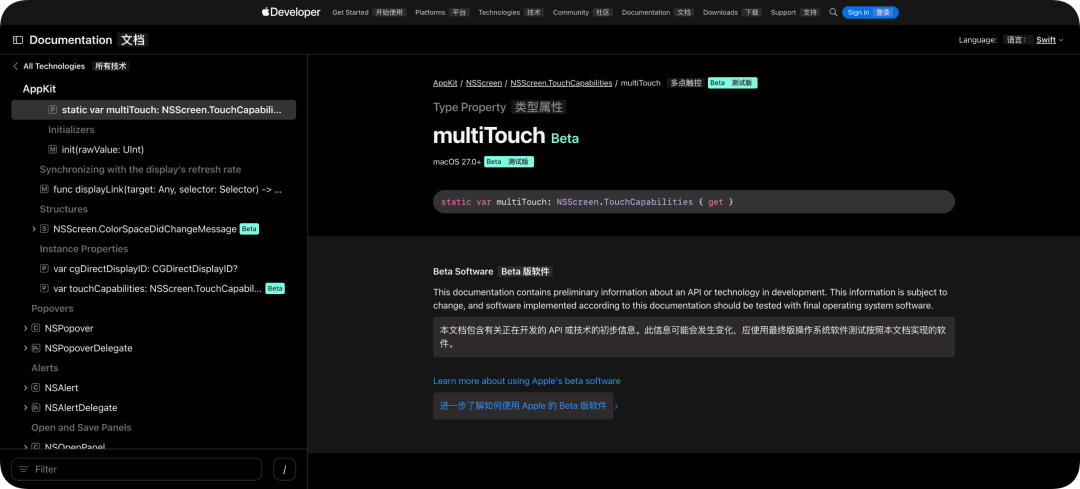Click the Apple Developer logo
The height and width of the screenshot is (489, 1080).
point(291,12)
